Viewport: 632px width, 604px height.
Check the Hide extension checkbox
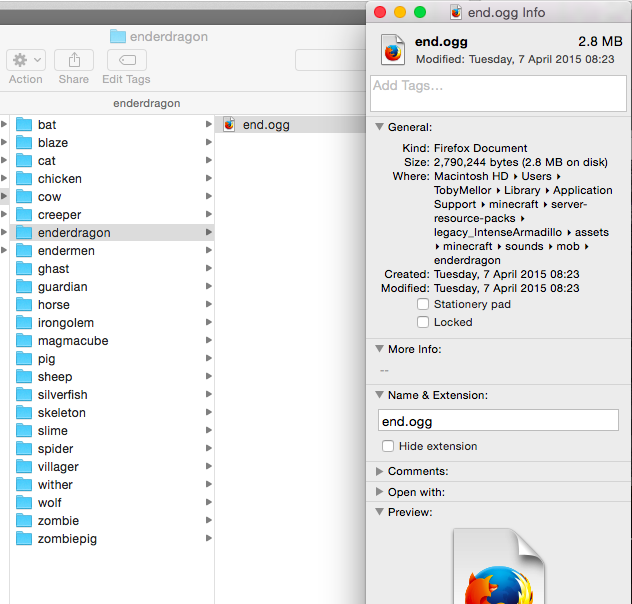point(388,446)
